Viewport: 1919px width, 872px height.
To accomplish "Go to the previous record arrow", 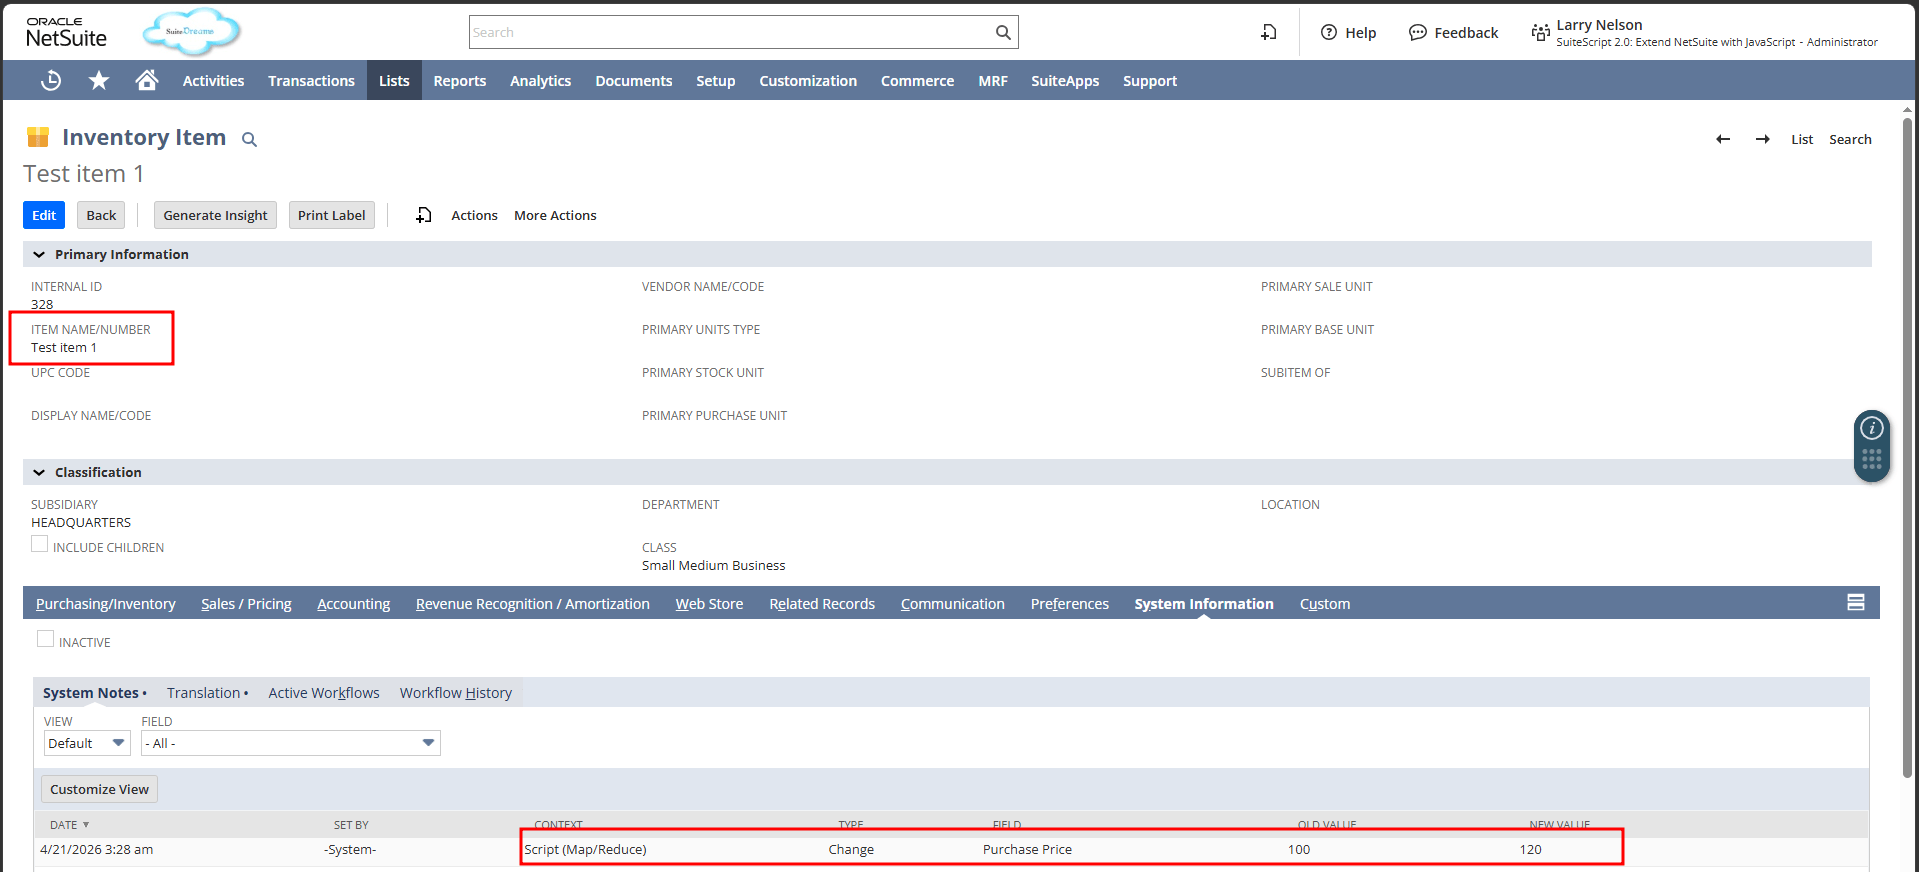I will [x=1723, y=139].
